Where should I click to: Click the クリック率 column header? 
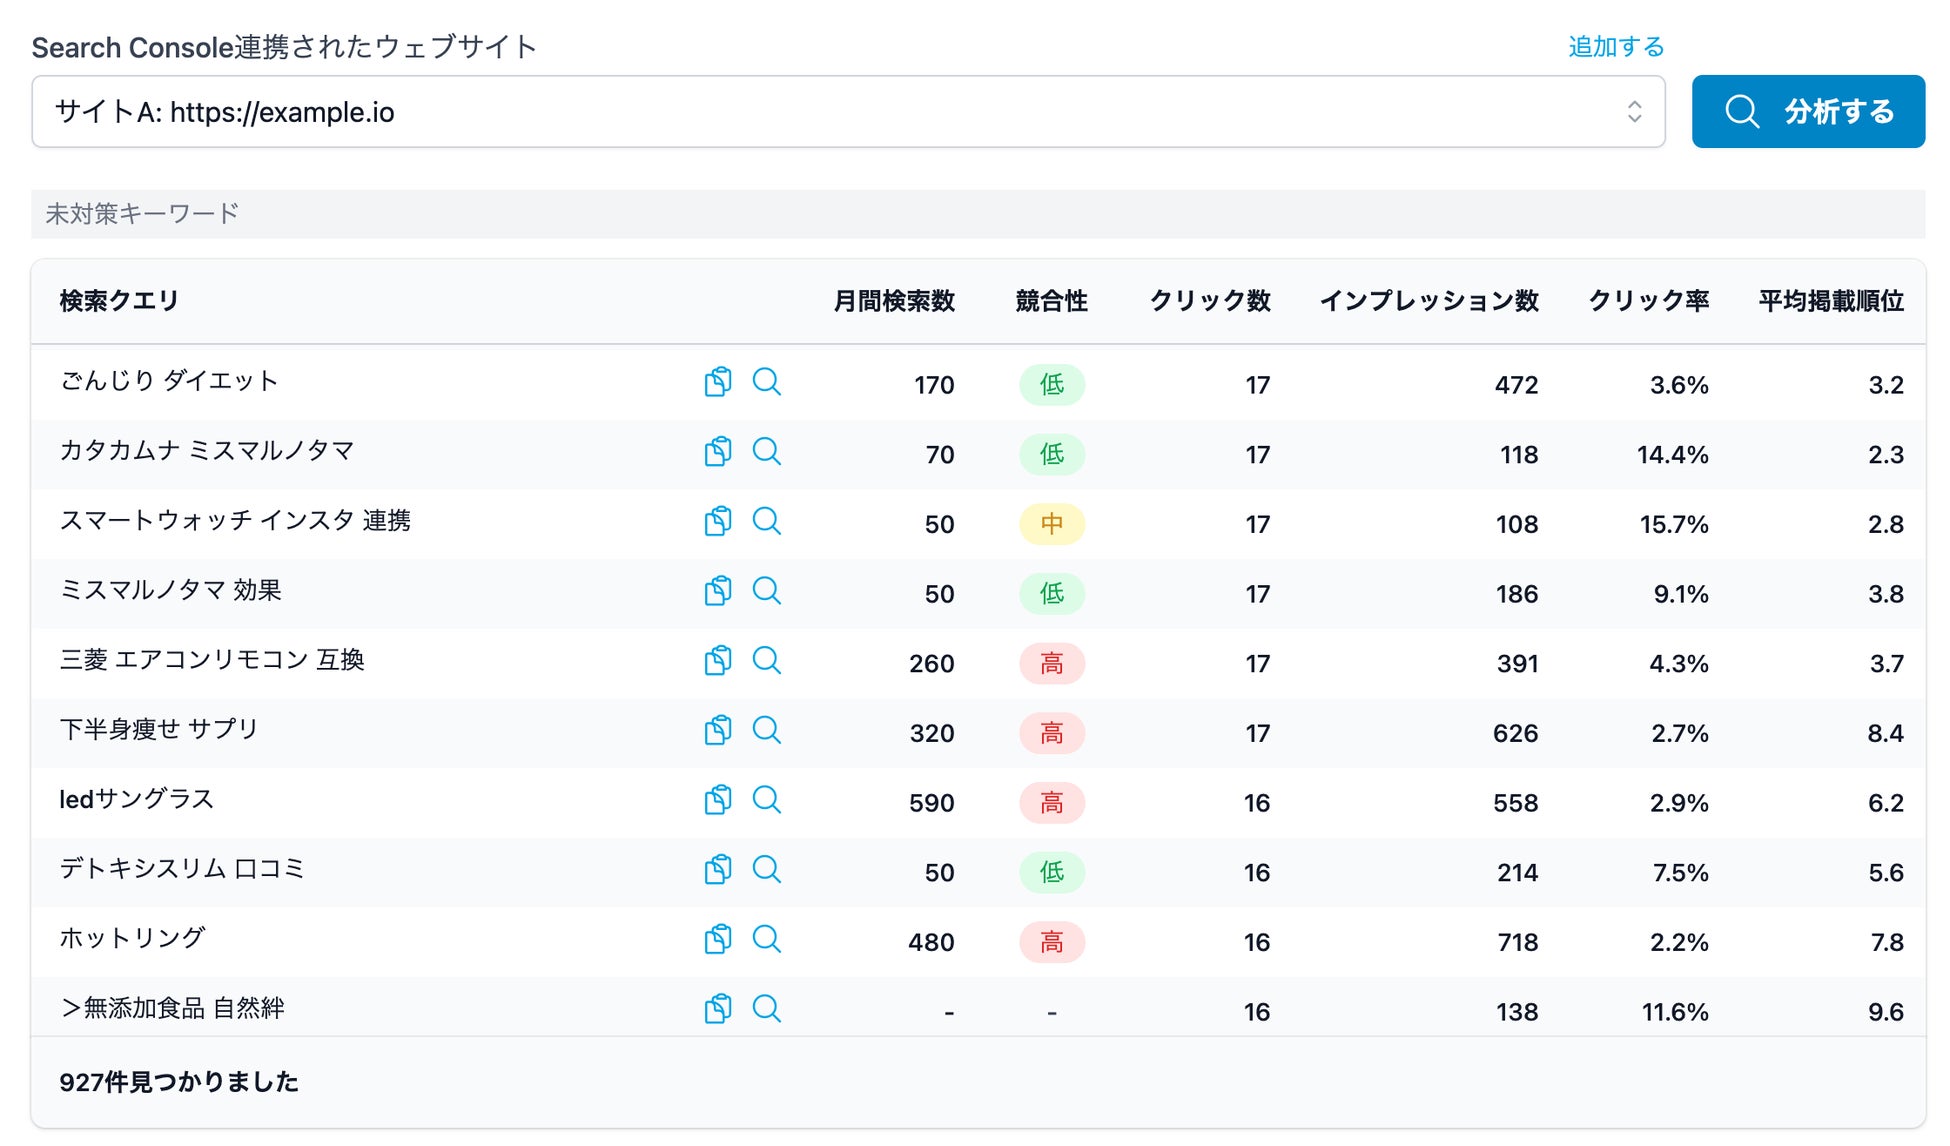coord(1648,301)
